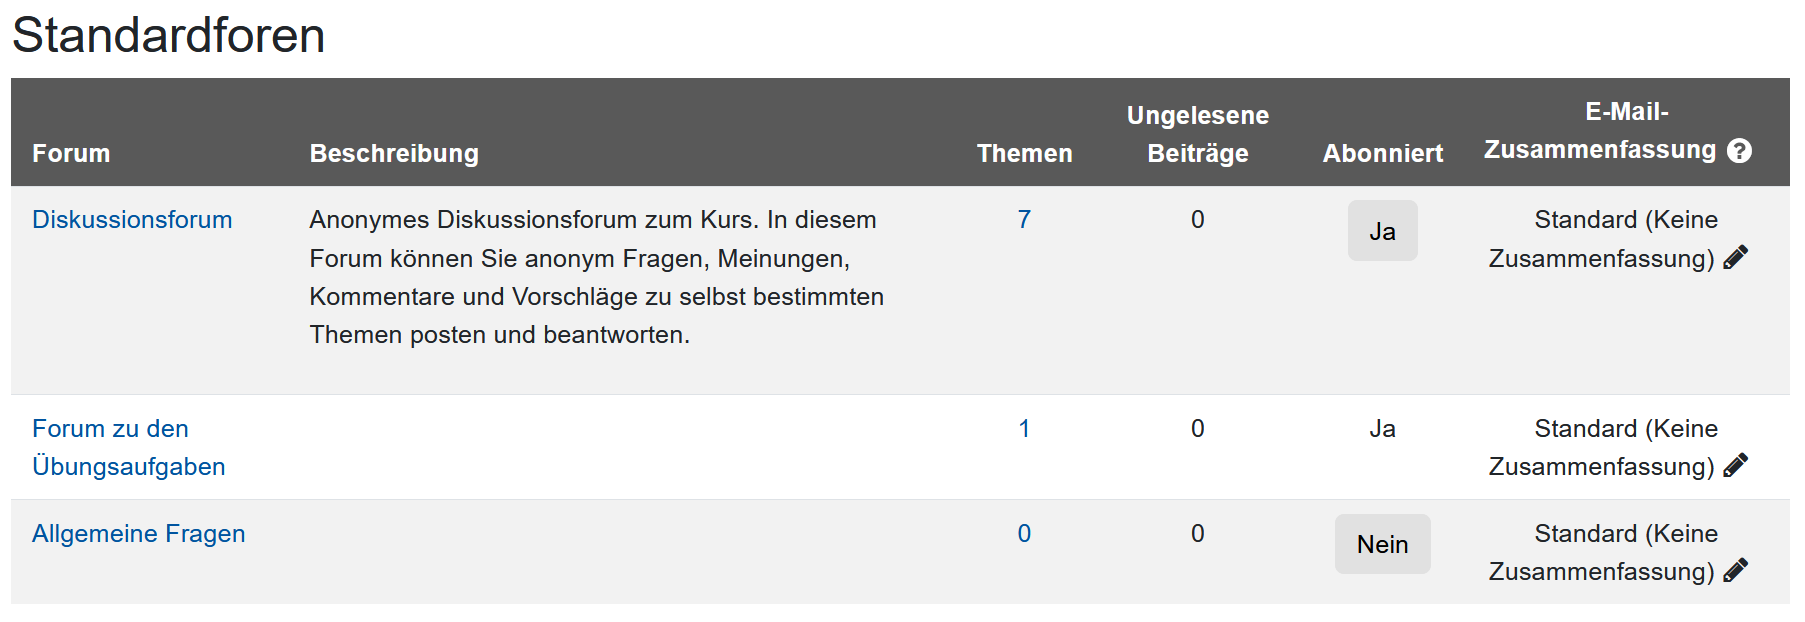Image resolution: width=1805 pixels, height=622 pixels.
Task: Click the Themen column header
Action: click(x=1024, y=153)
